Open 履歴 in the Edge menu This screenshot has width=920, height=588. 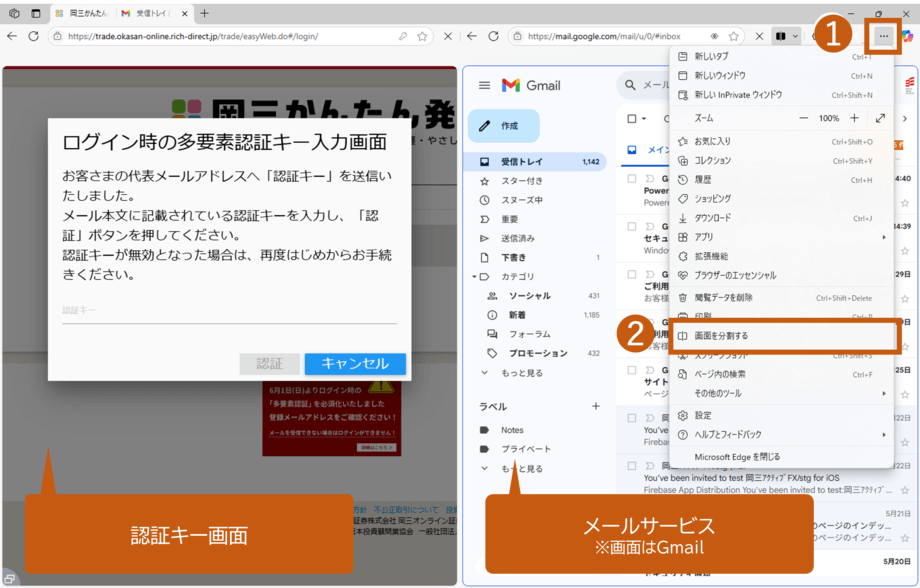point(781,180)
